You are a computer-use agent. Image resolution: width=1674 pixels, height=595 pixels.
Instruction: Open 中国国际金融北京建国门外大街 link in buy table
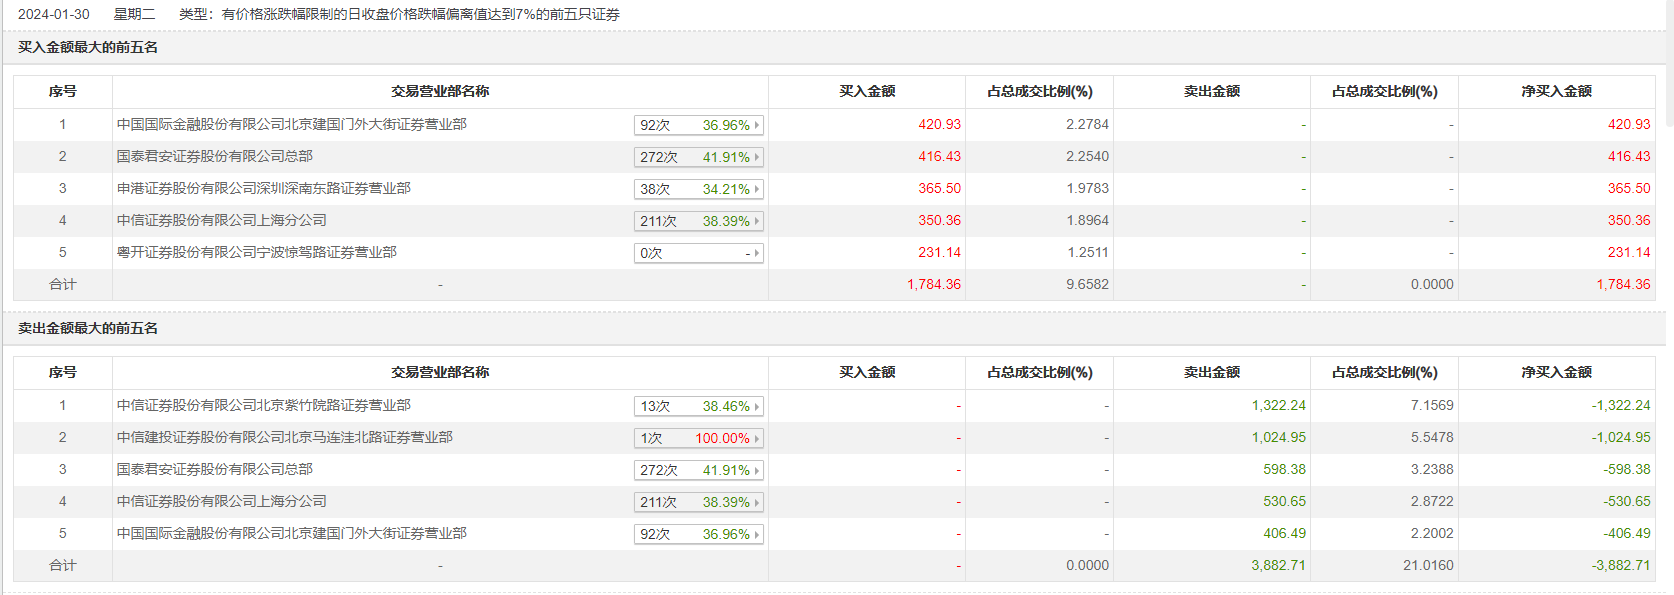pos(291,125)
